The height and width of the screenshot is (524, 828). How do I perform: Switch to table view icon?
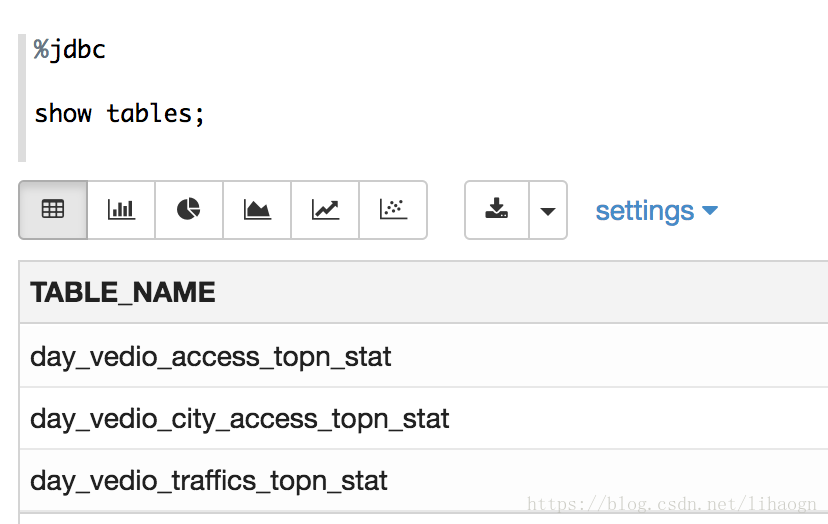coord(53,210)
